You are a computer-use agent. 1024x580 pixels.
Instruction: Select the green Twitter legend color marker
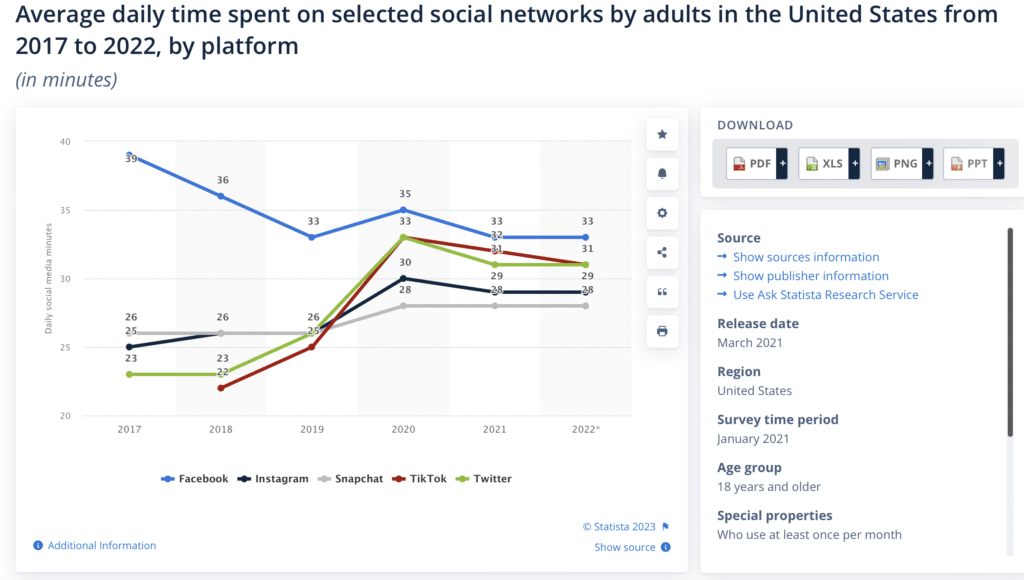click(463, 478)
